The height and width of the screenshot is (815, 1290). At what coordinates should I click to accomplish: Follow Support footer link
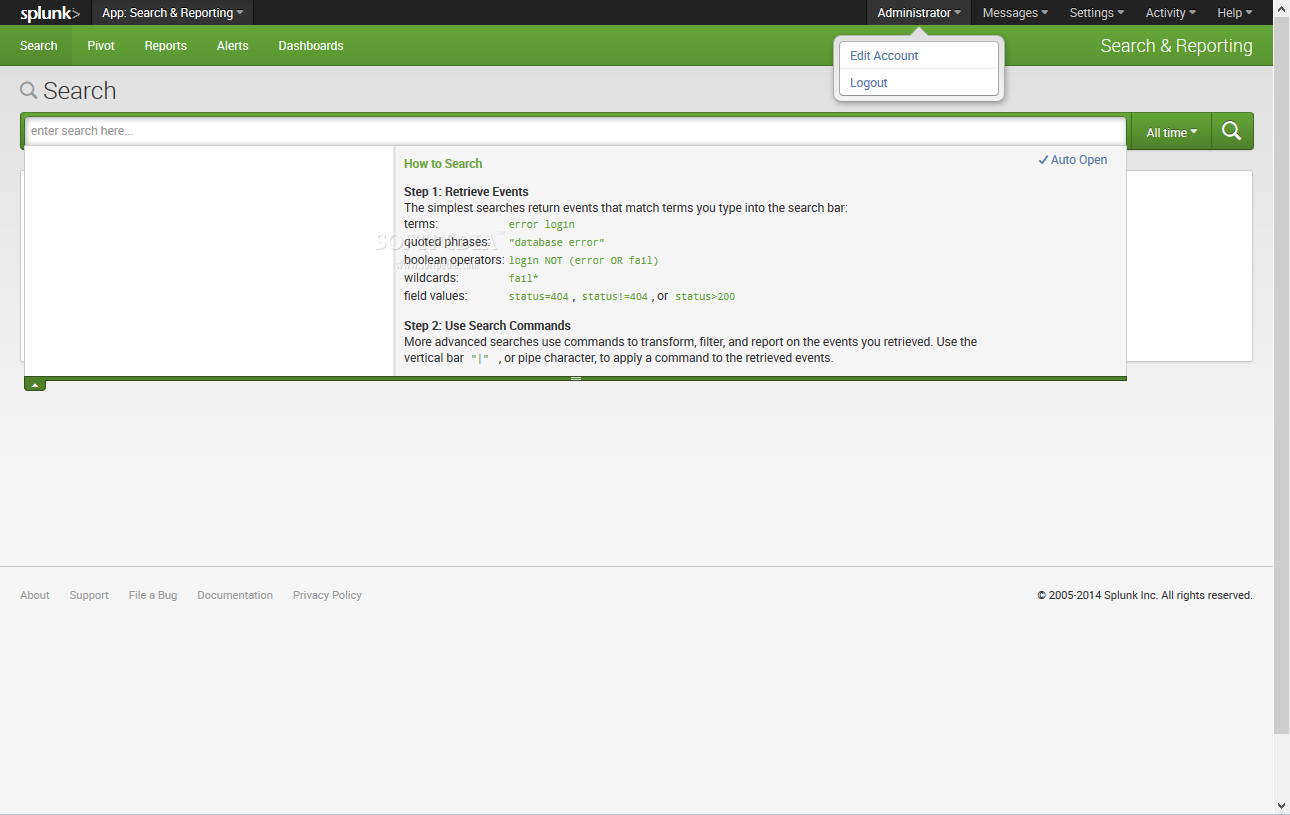[x=89, y=595]
